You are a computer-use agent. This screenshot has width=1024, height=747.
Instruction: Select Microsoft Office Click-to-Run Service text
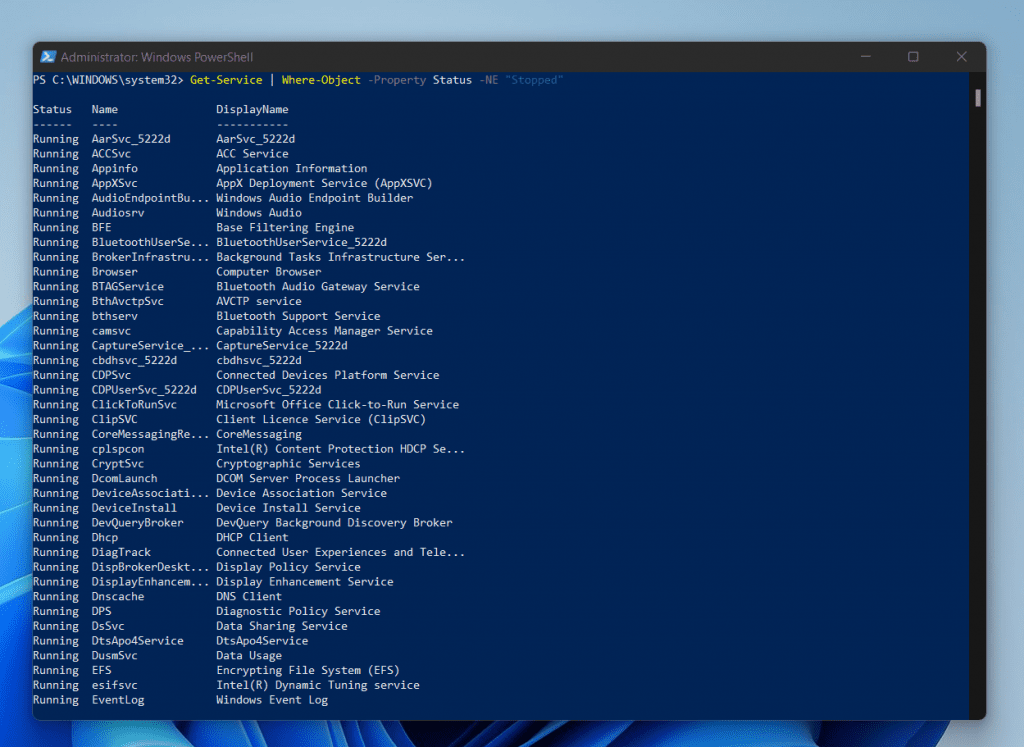[337, 405]
